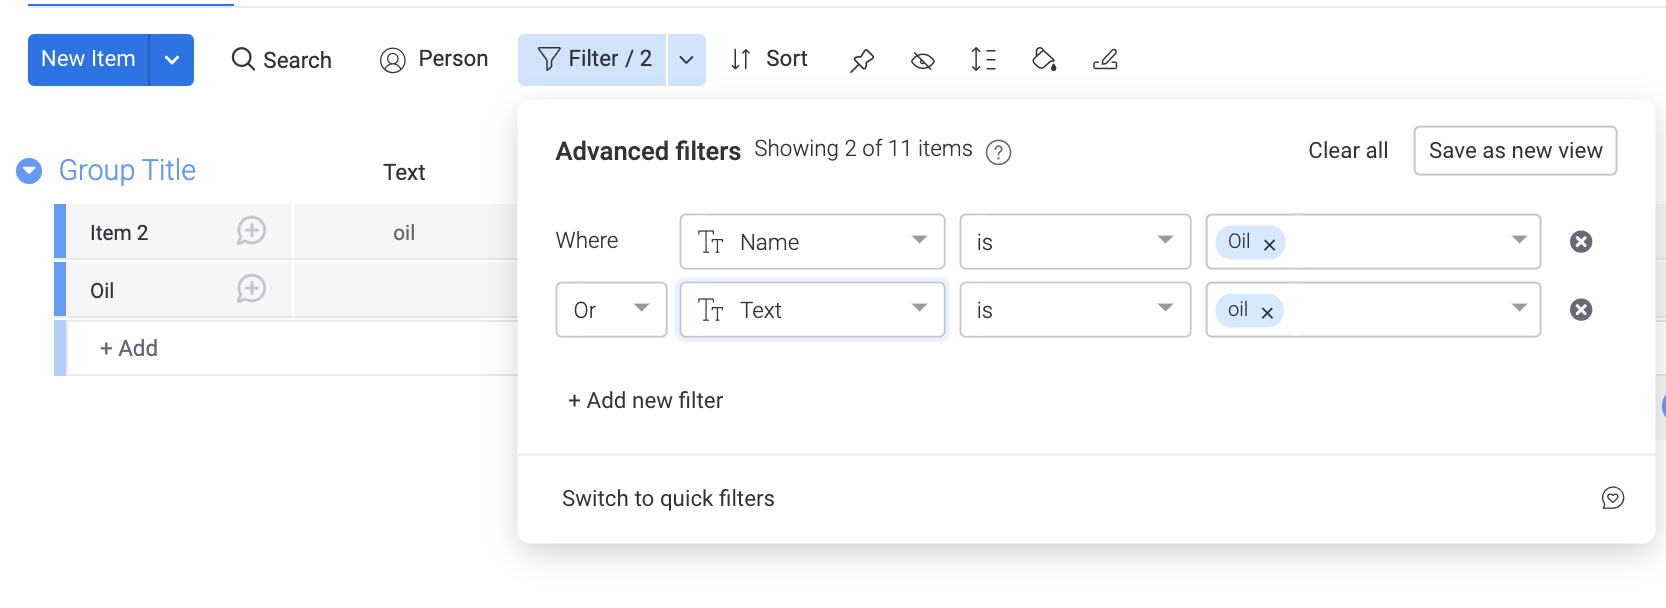Open the help icon beside item count

click(x=998, y=152)
